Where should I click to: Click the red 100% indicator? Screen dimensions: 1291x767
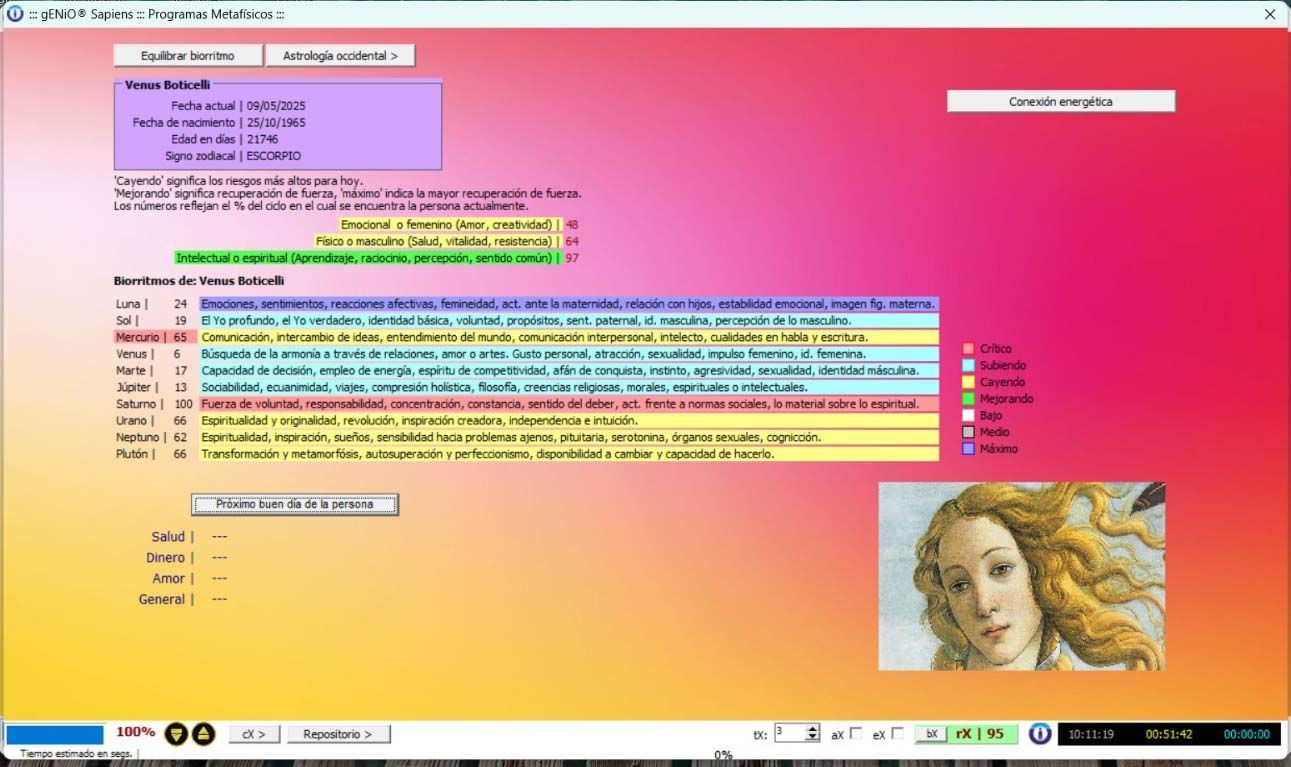(x=135, y=732)
